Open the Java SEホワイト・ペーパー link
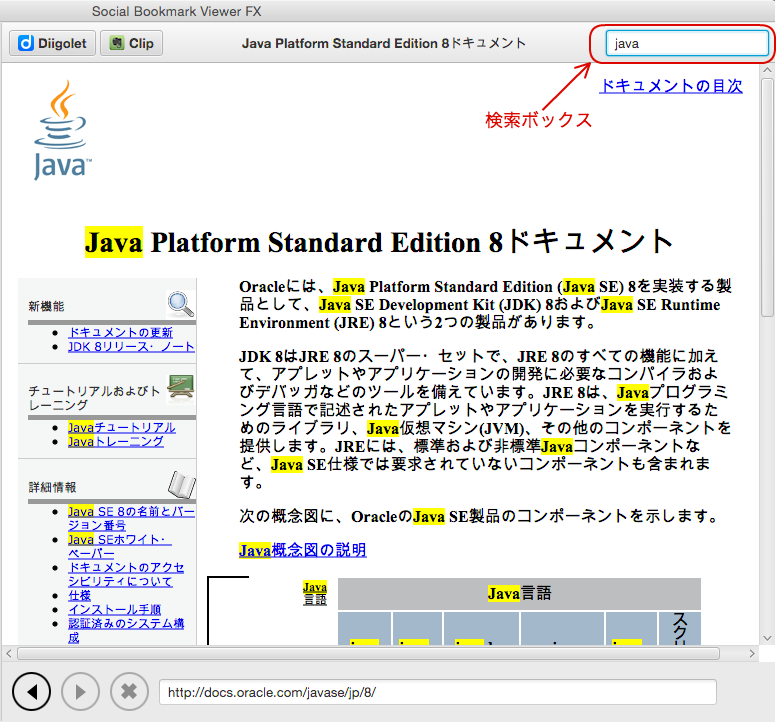776x722 pixels. pos(120,546)
